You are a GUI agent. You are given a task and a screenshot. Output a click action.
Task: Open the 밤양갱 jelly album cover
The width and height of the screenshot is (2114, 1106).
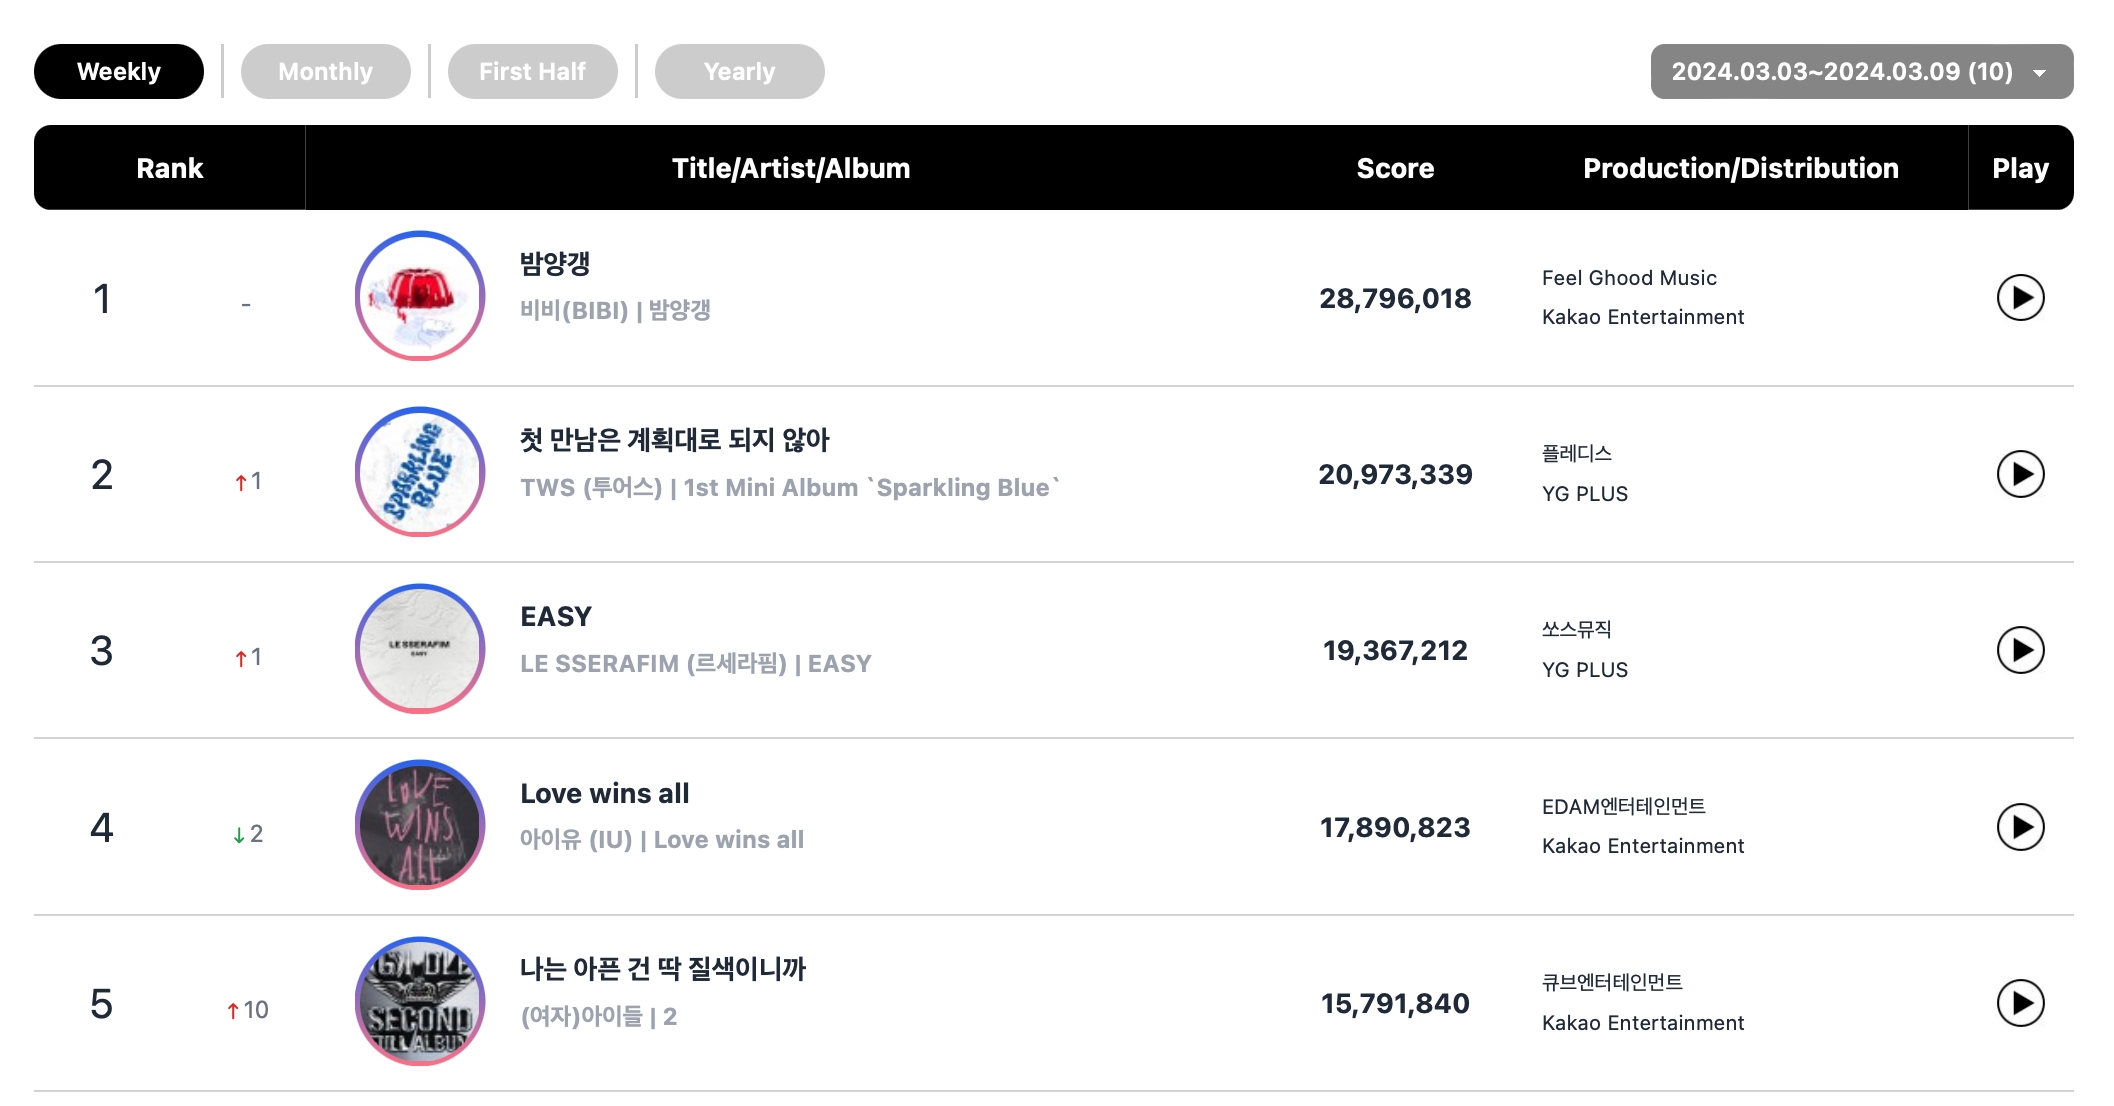(420, 296)
